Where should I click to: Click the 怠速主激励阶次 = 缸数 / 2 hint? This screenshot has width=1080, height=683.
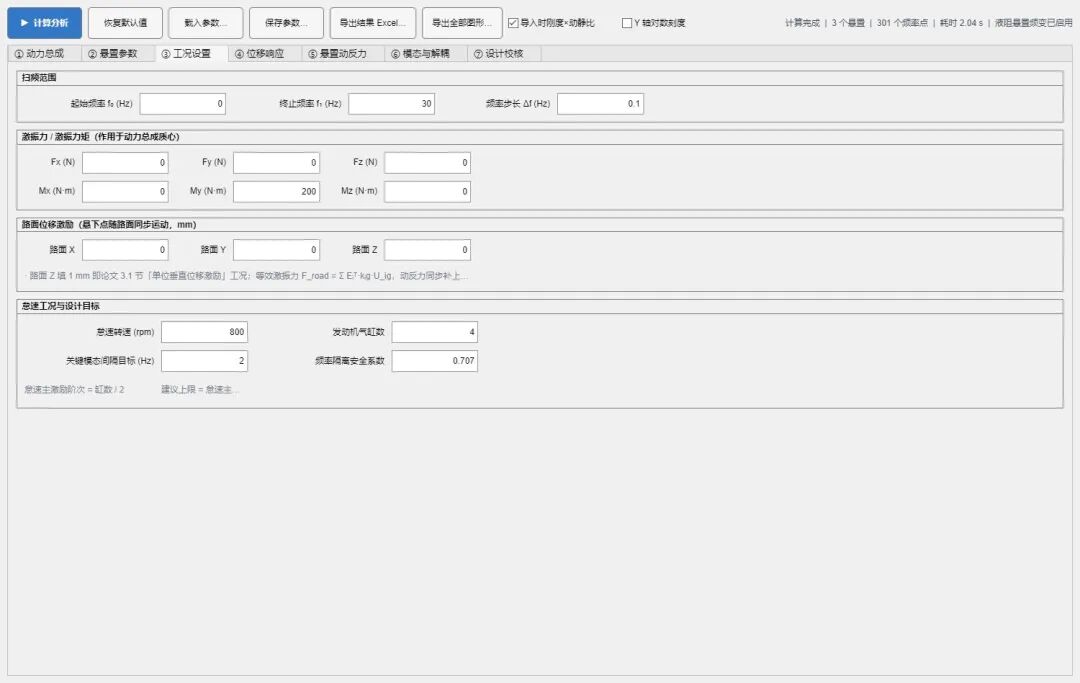pos(74,390)
